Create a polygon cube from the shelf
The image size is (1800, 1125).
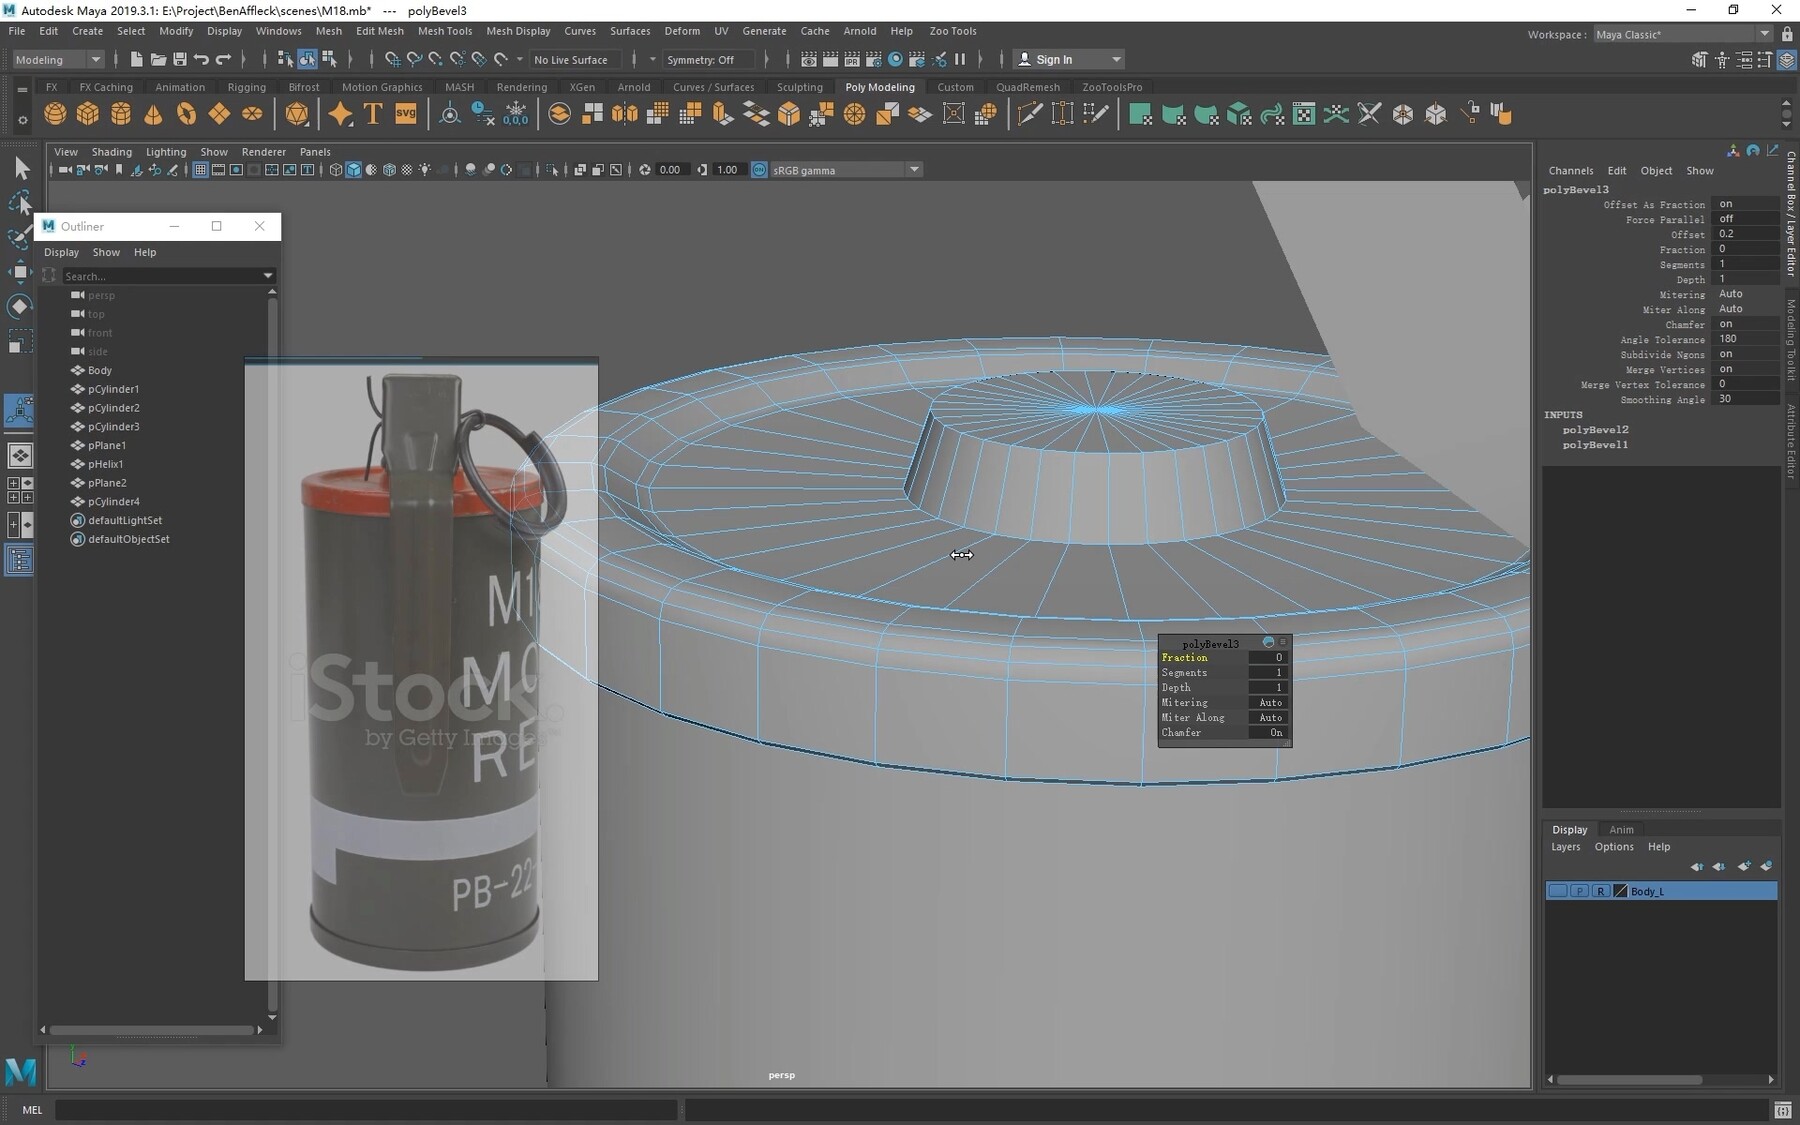(x=88, y=114)
